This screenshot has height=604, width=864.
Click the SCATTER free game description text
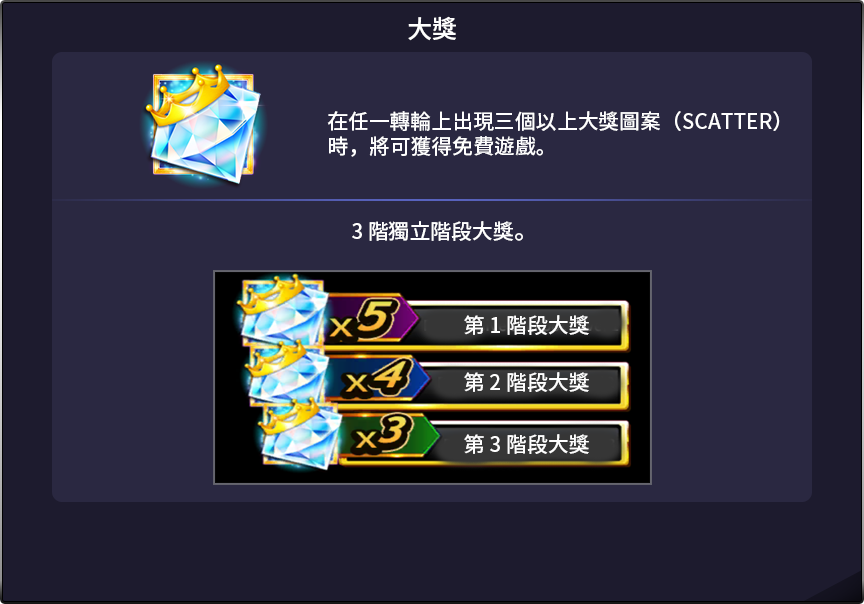554,134
